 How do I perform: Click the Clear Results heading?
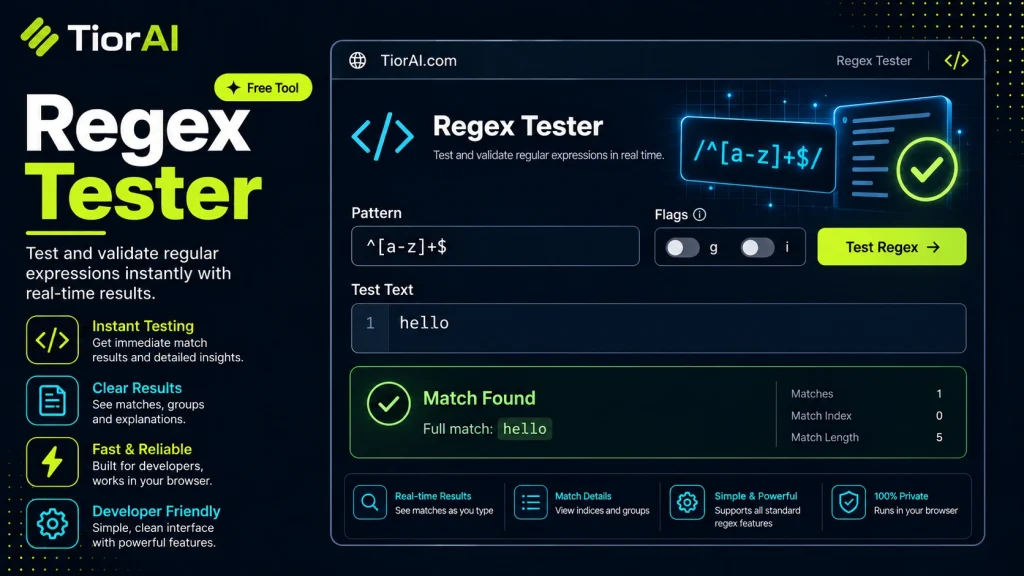[x=137, y=388]
